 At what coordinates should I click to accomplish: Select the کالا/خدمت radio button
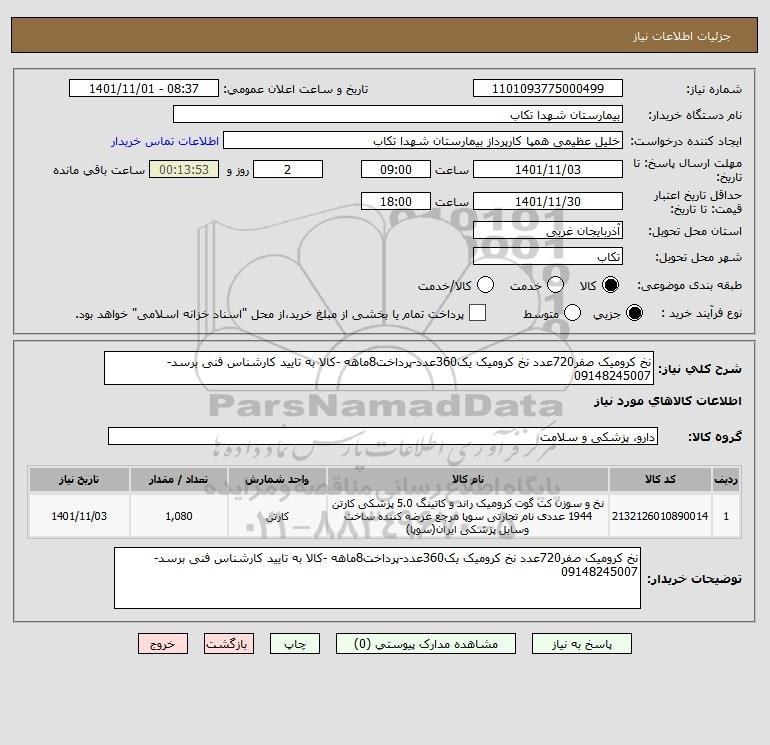pos(485,285)
